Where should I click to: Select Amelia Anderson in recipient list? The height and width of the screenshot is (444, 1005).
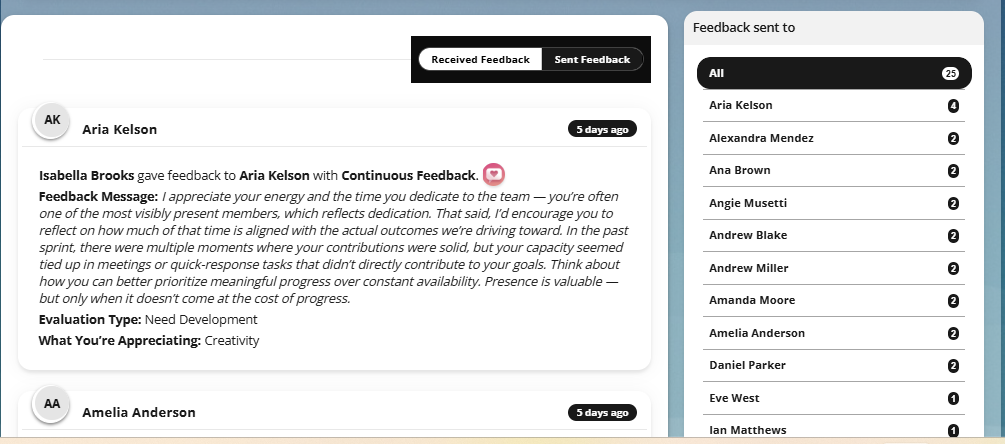click(x=834, y=333)
